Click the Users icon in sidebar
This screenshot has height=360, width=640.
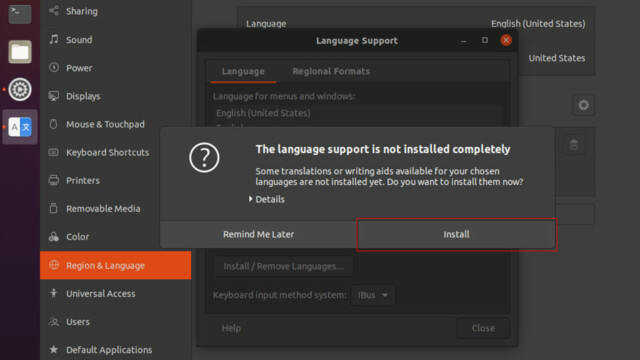click(x=54, y=322)
